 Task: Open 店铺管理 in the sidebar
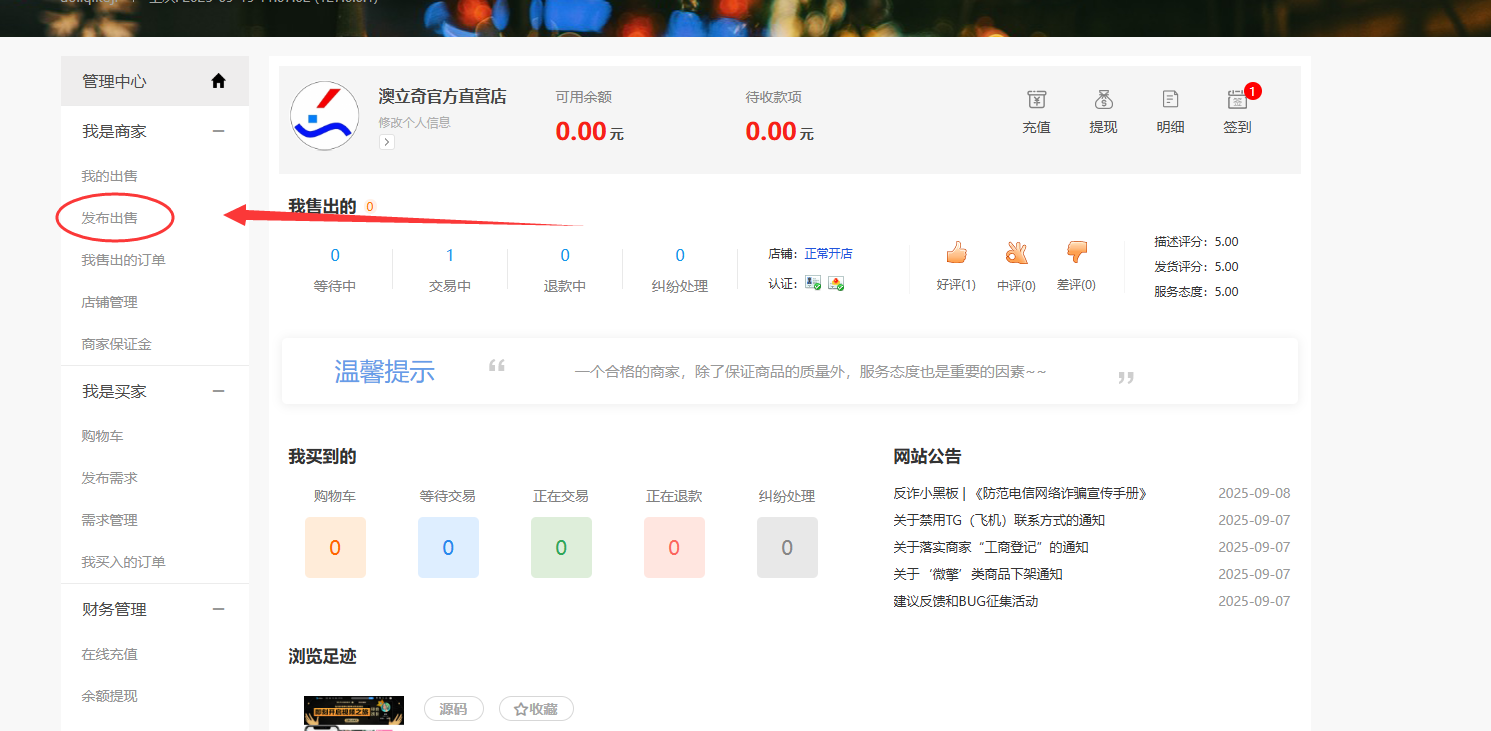(x=110, y=302)
